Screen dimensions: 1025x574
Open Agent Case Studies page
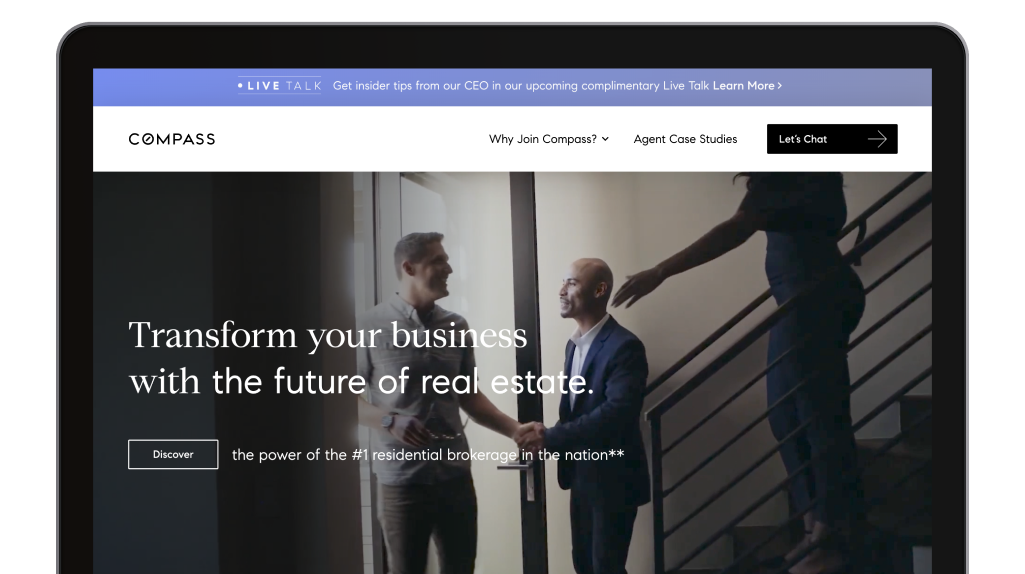685,139
